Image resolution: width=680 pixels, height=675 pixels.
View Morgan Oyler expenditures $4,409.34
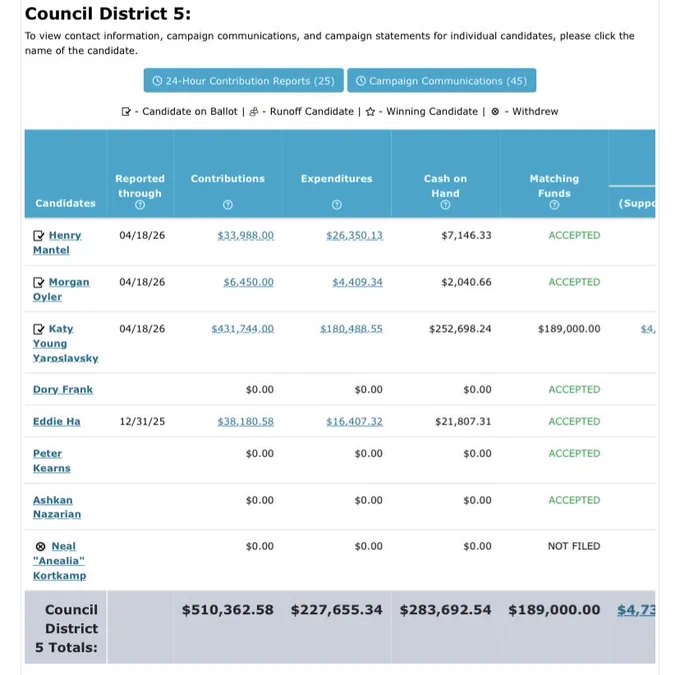(x=357, y=282)
